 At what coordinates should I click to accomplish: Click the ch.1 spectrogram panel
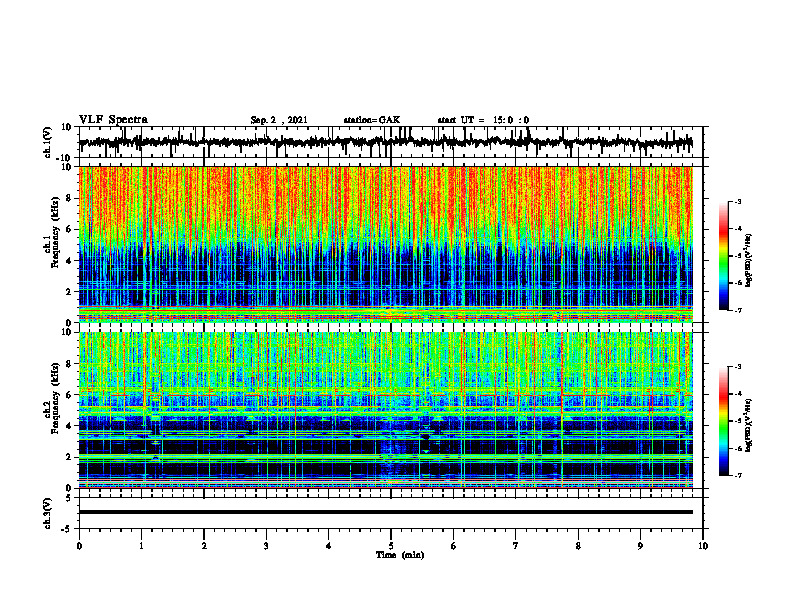click(385, 244)
